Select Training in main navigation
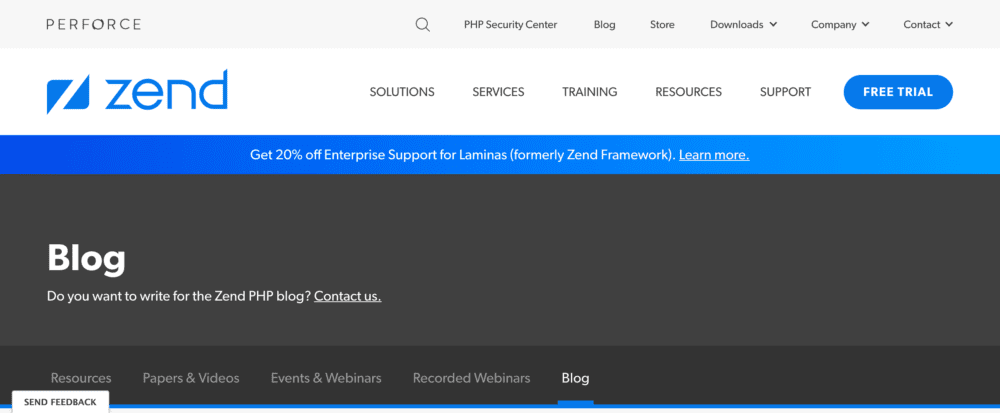The height and width of the screenshot is (413, 1000). pos(589,92)
